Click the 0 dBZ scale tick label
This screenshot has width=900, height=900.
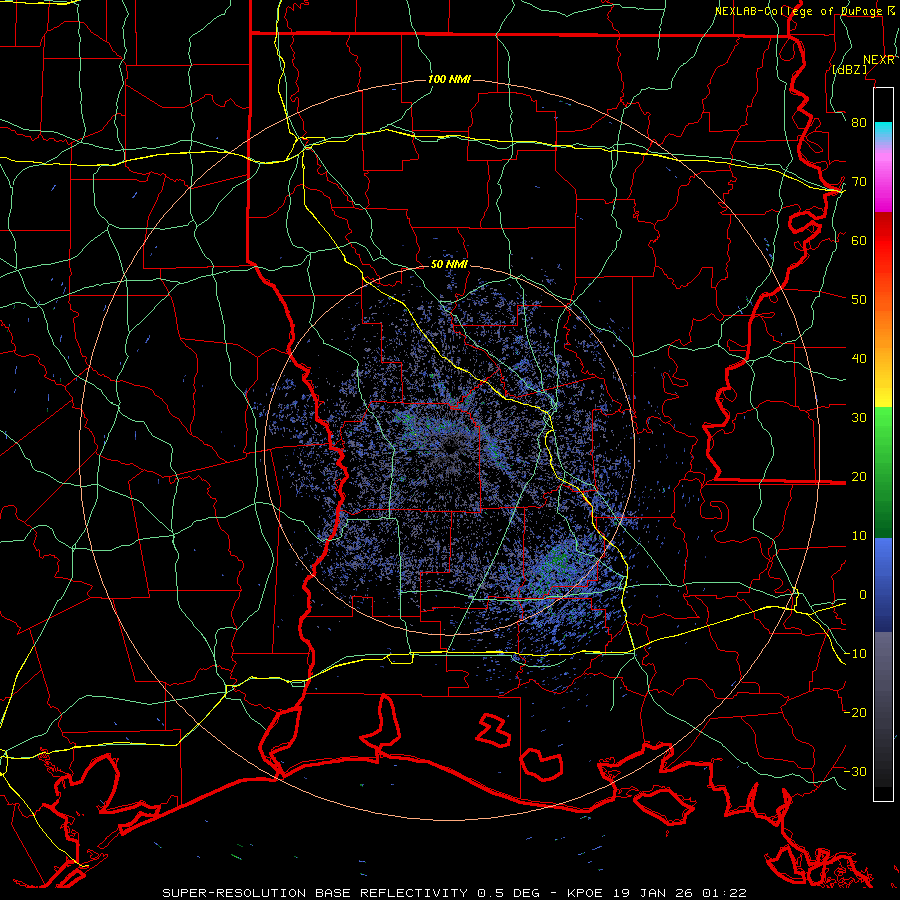[863, 595]
